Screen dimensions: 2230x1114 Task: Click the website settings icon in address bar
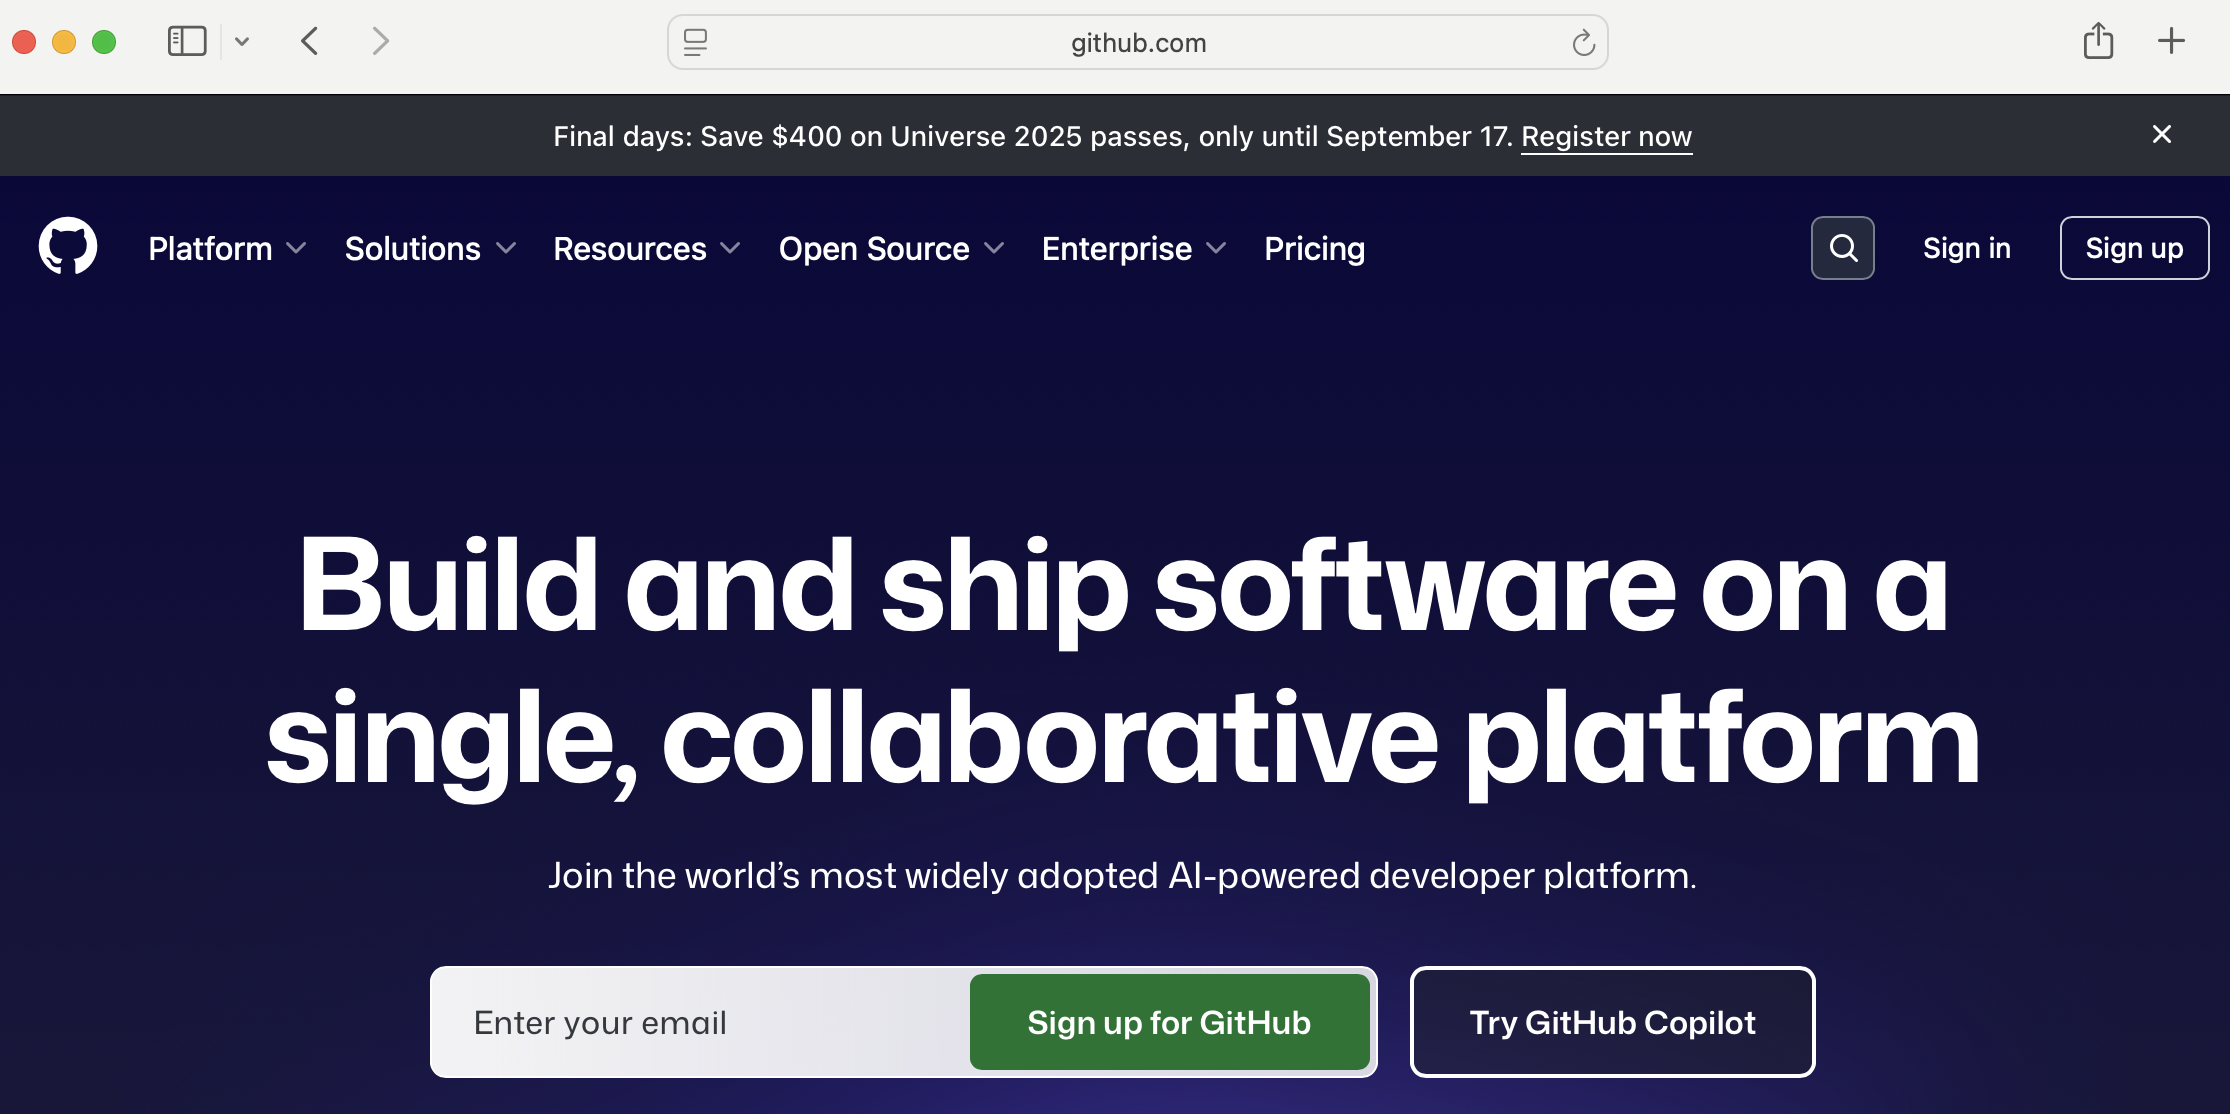click(x=694, y=43)
